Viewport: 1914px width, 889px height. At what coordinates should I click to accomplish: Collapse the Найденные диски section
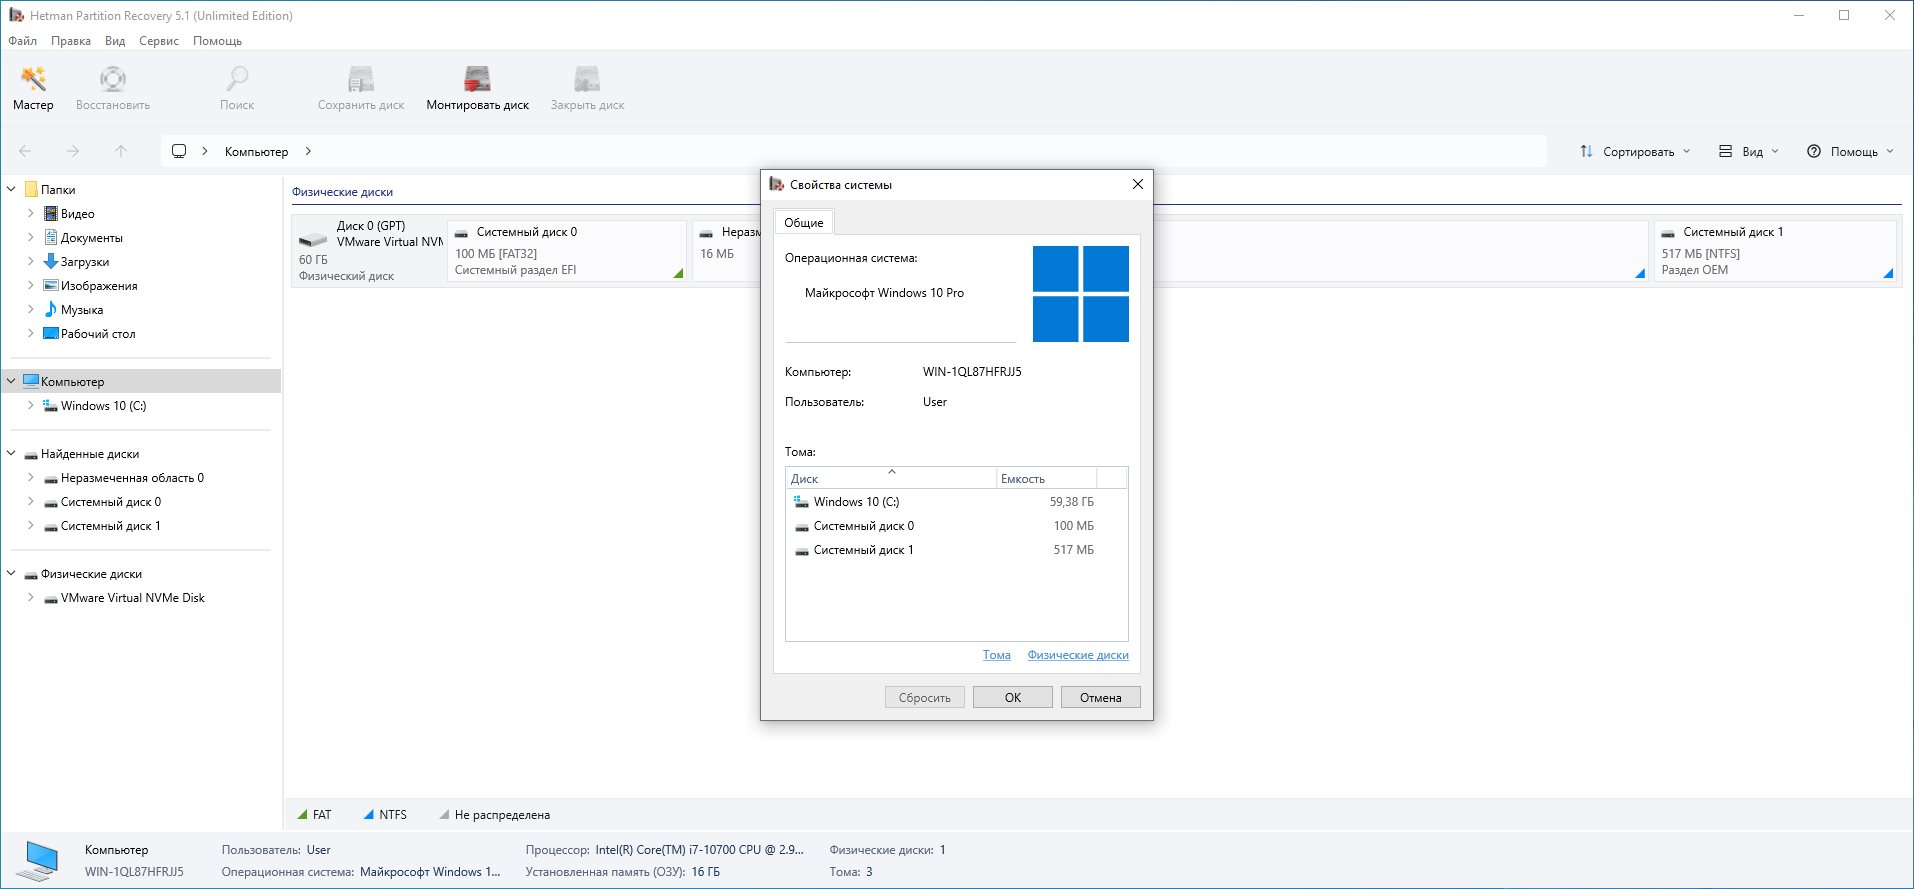(x=12, y=454)
